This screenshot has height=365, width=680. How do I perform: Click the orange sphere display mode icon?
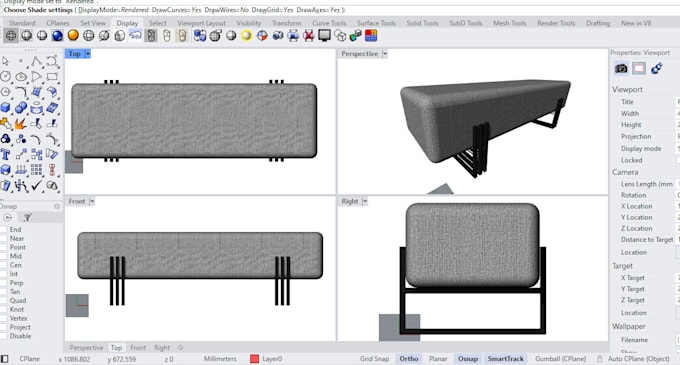click(x=73, y=36)
